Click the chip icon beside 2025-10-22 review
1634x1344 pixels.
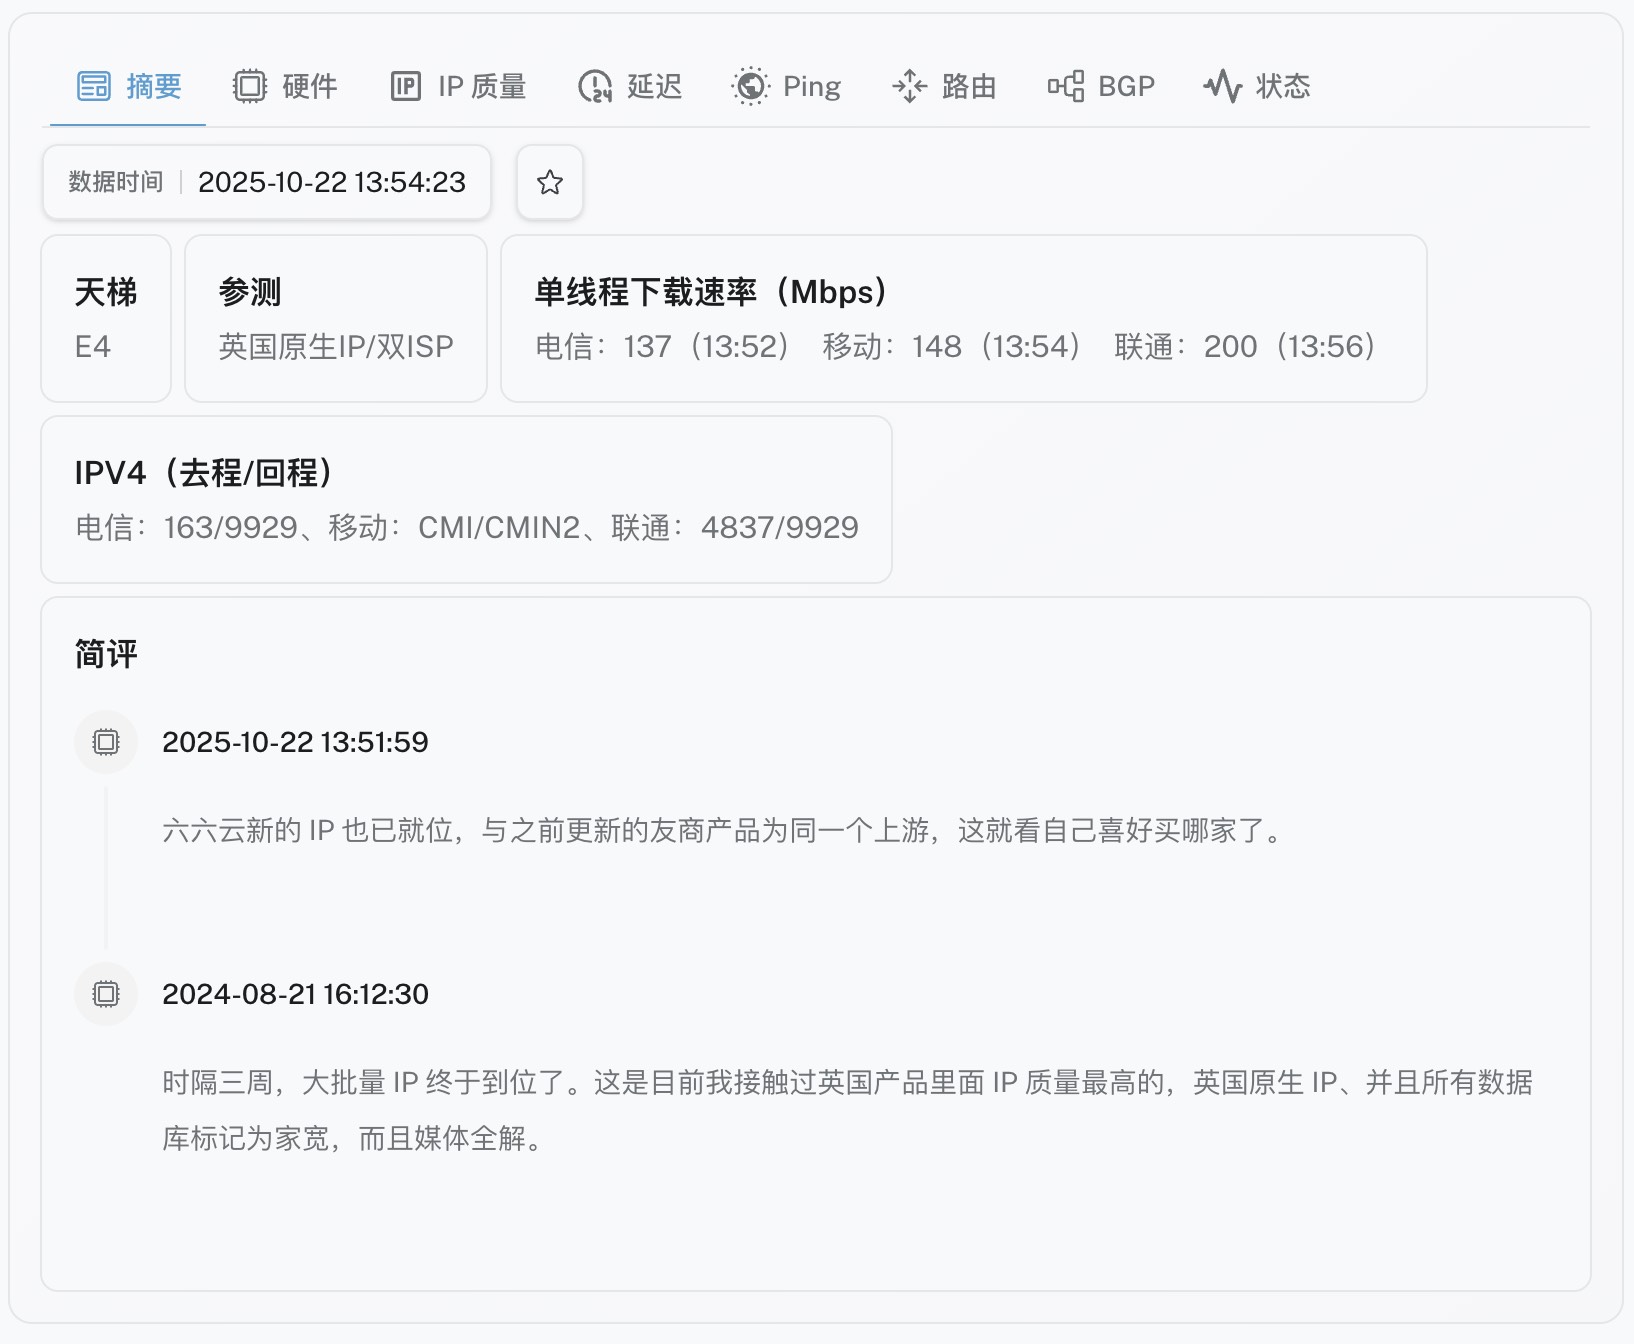tap(106, 742)
